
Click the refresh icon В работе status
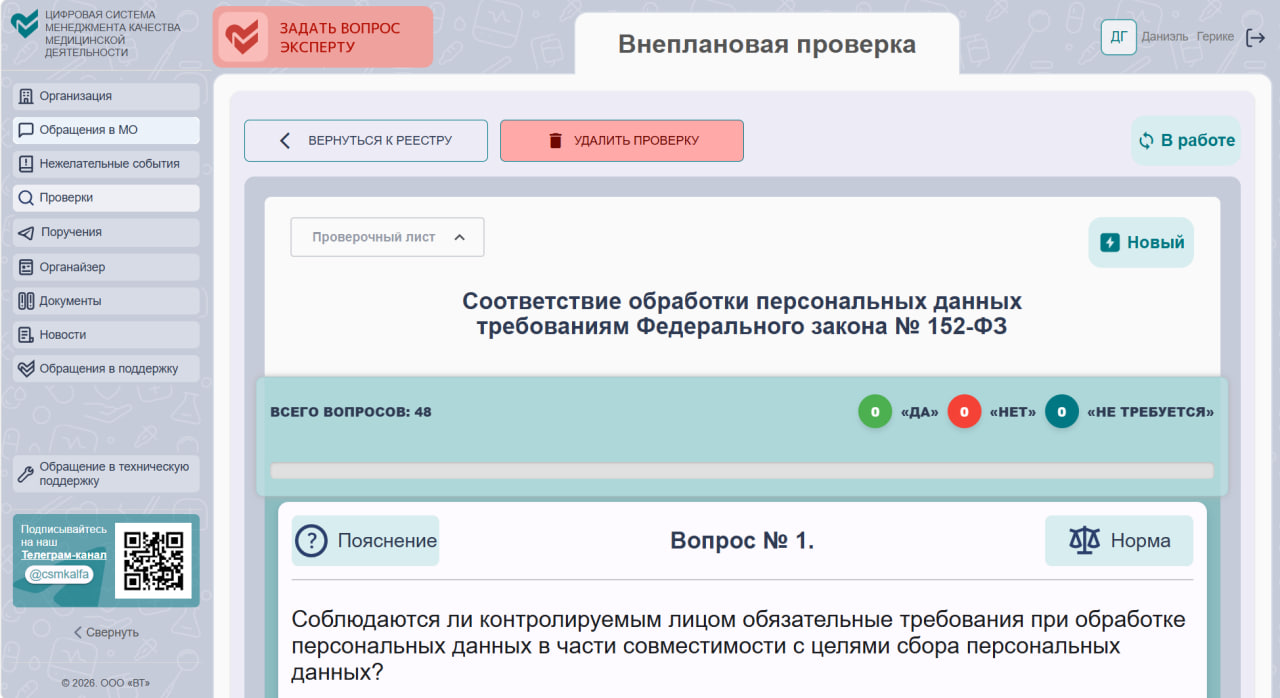[x=1146, y=141]
